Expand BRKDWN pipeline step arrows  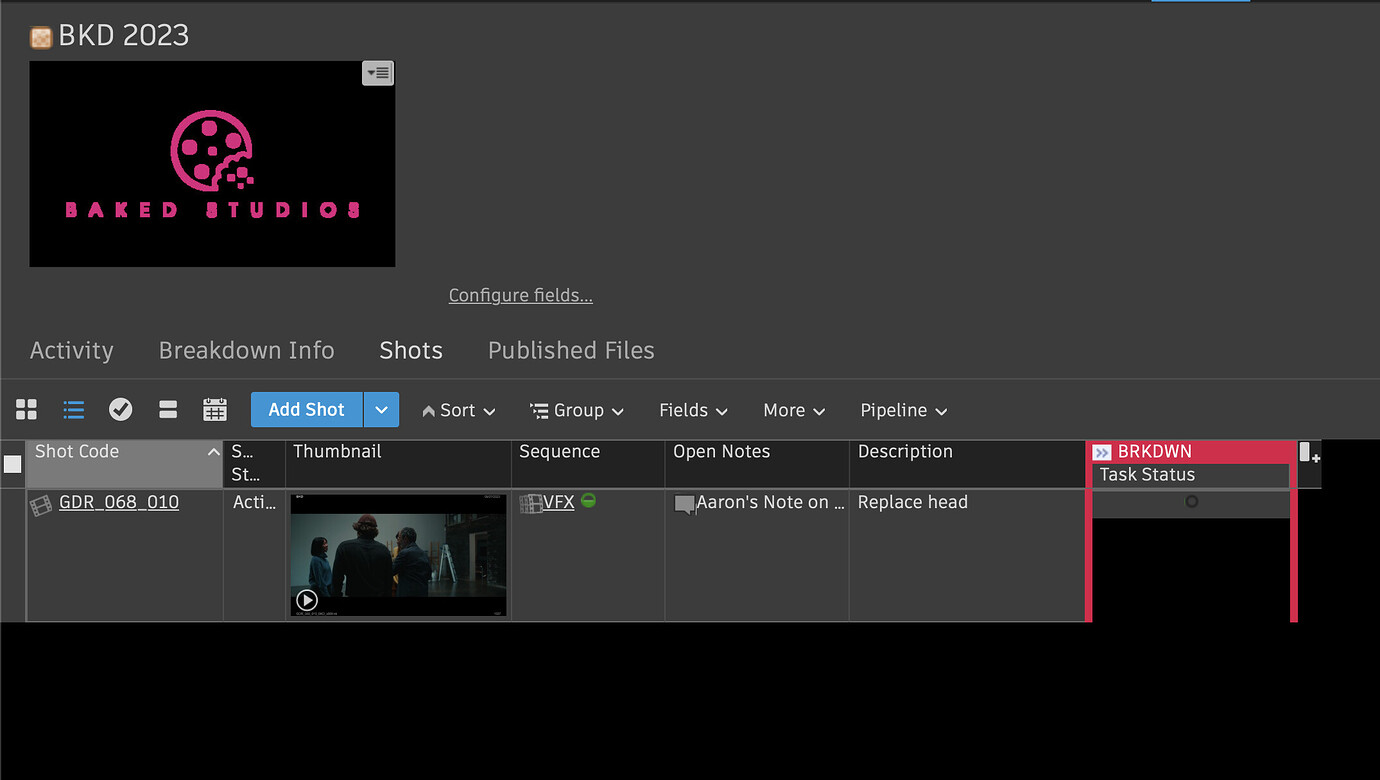1102,453
